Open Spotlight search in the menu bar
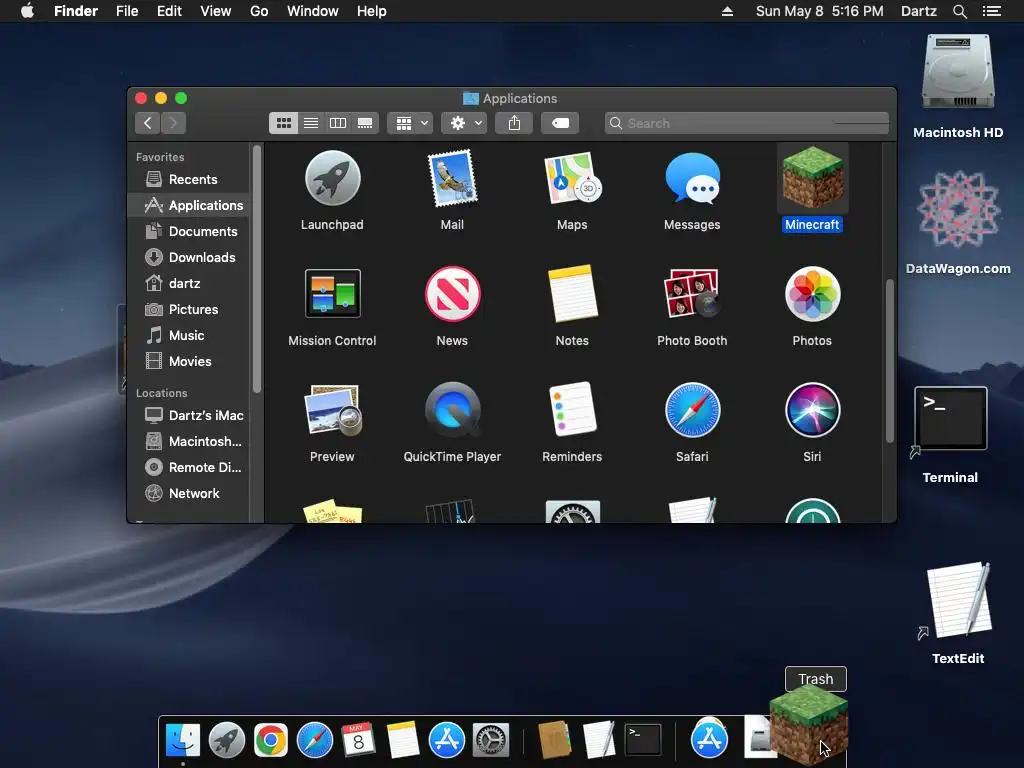Image resolution: width=1024 pixels, height=768 pixels. coord(959,11)
